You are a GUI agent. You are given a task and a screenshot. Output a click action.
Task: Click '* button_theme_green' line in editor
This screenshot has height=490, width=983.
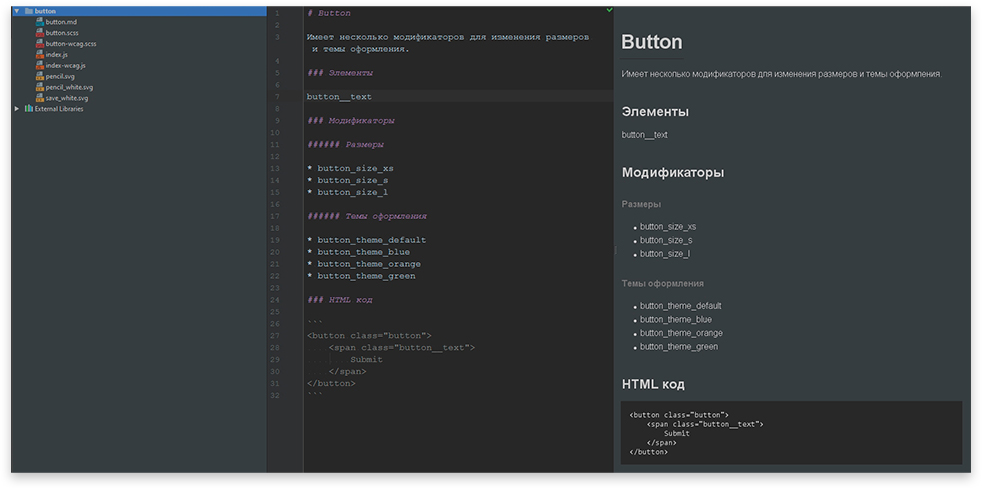coord(361,276)
